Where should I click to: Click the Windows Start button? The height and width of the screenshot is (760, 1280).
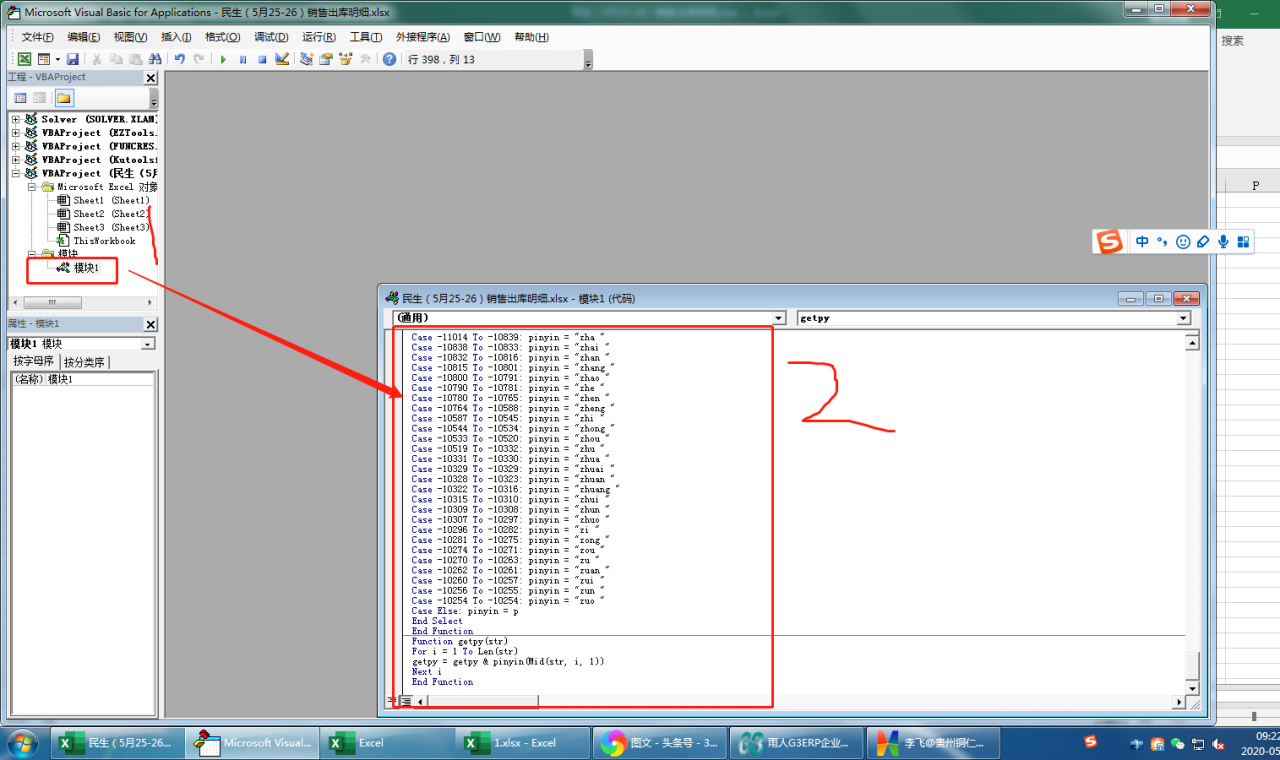coord(22,743)
